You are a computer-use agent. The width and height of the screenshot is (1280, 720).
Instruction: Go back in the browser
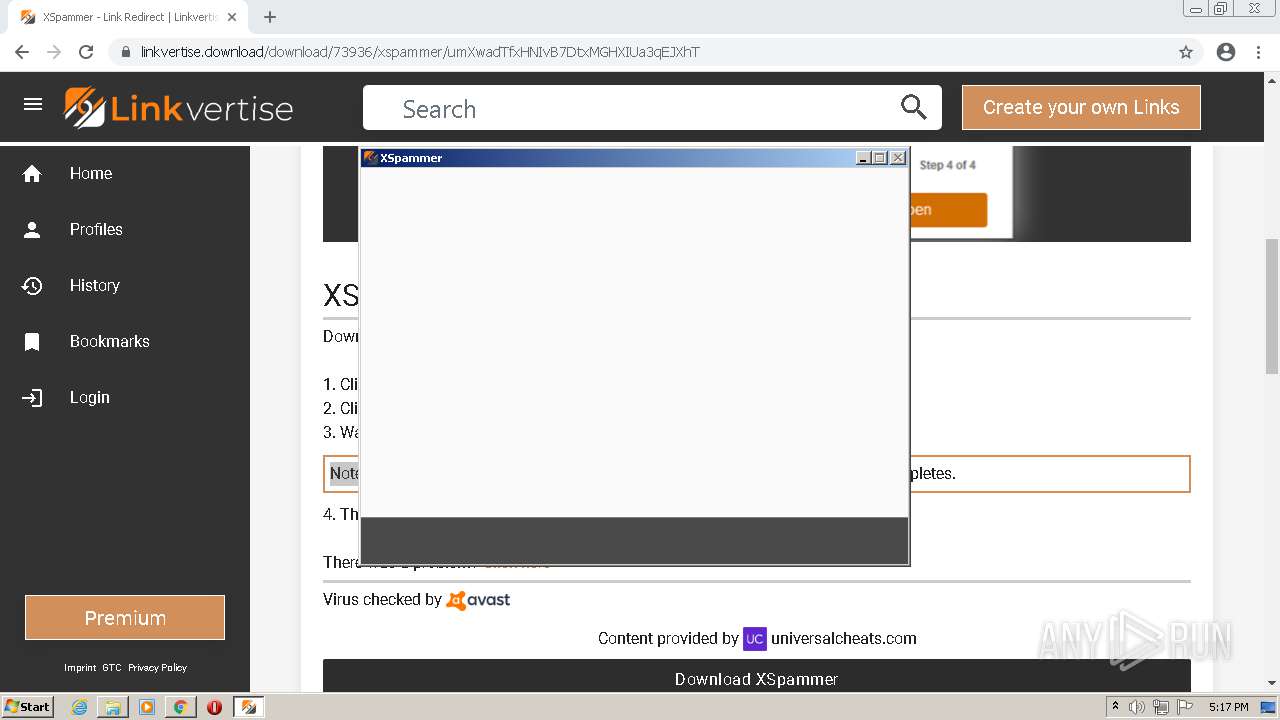point(22,52)
